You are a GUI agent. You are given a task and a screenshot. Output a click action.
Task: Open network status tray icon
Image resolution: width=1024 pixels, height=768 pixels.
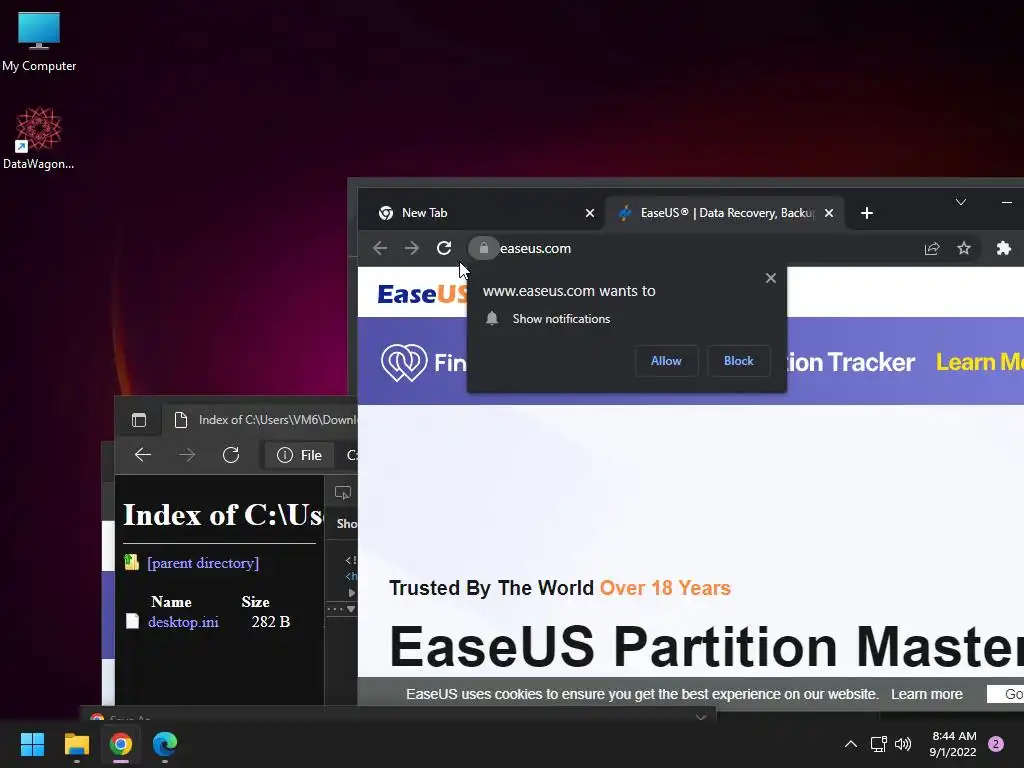[x=879, y=744]
